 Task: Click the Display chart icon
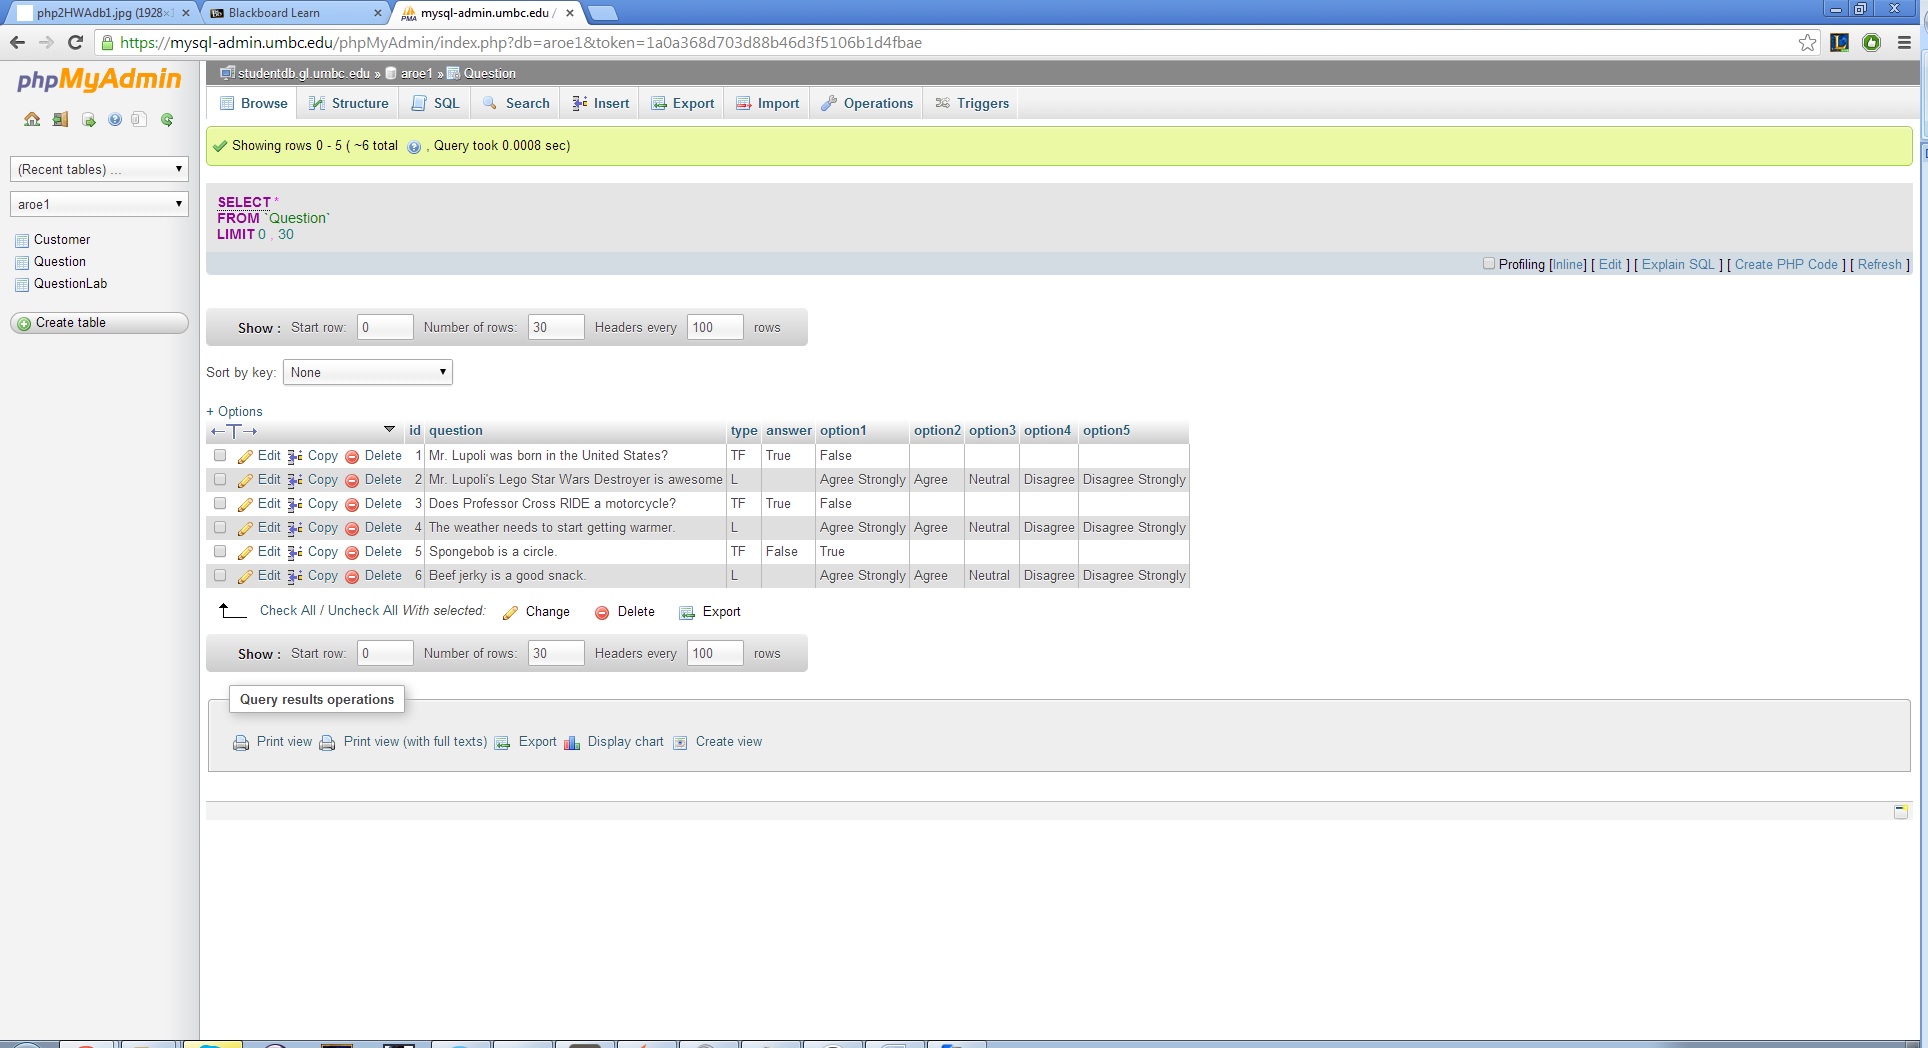click(x=572, y=743)
